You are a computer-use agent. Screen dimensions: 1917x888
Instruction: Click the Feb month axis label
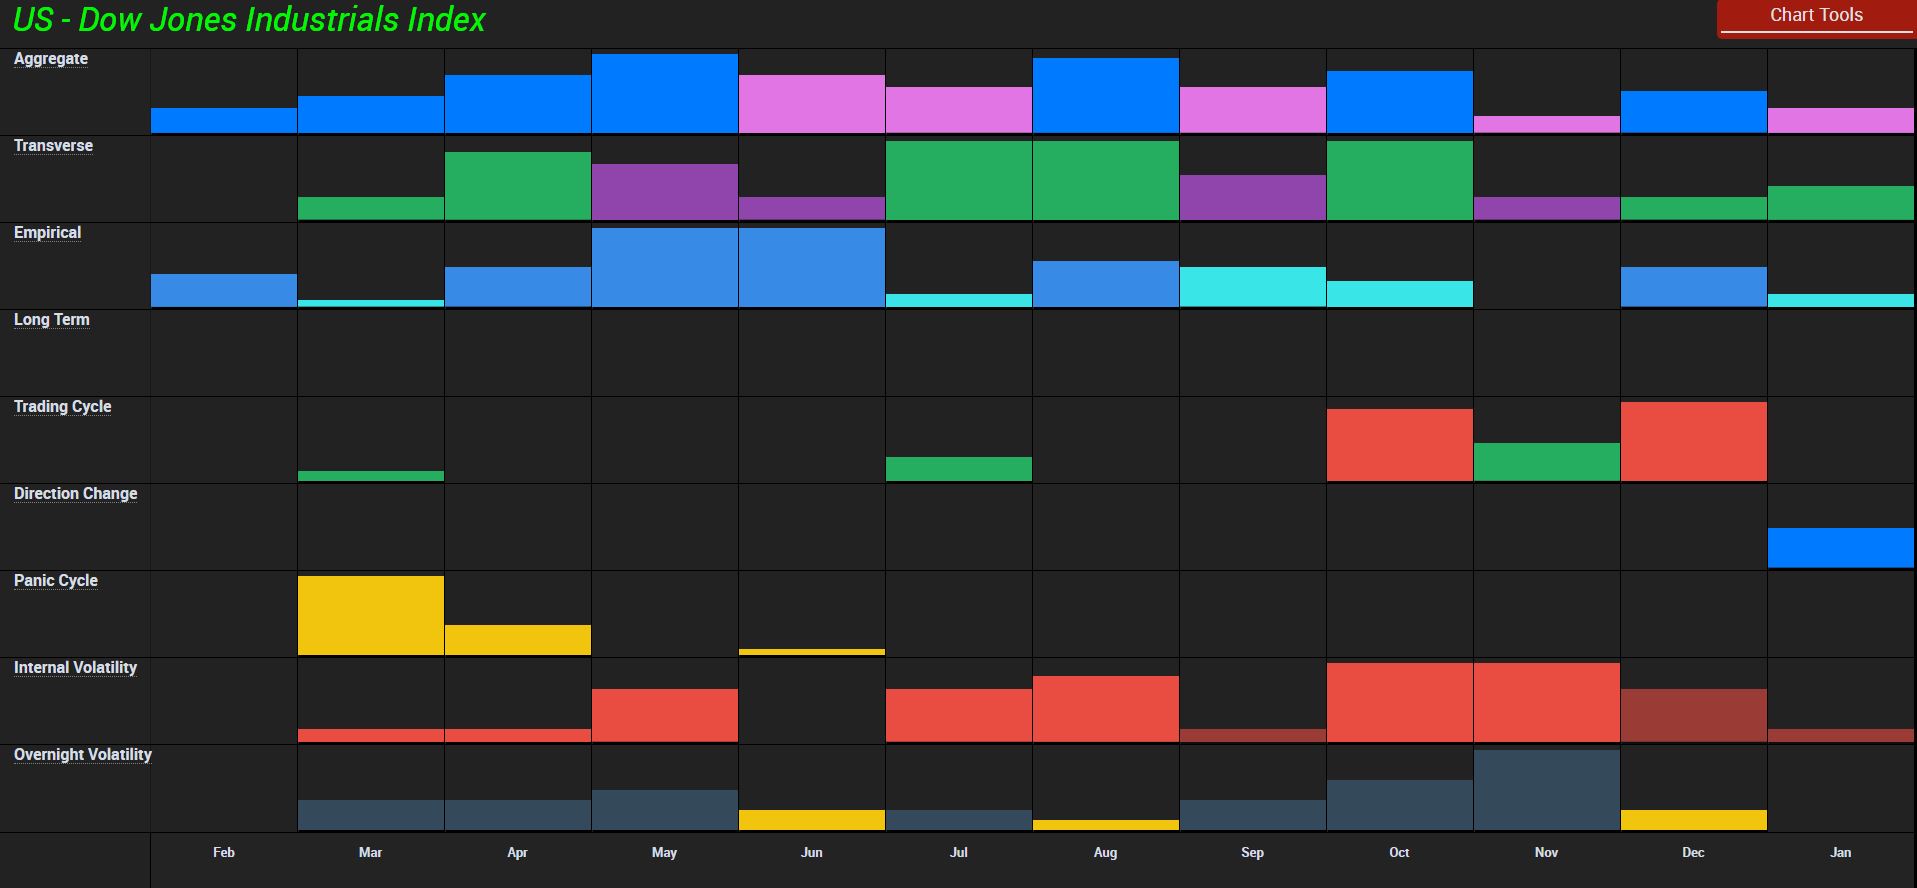click(224, 852)
